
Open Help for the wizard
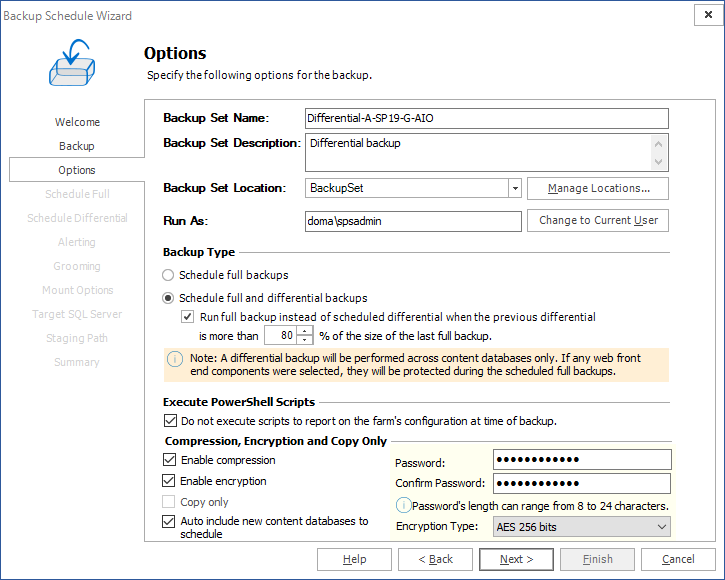[x=355, y=560]
